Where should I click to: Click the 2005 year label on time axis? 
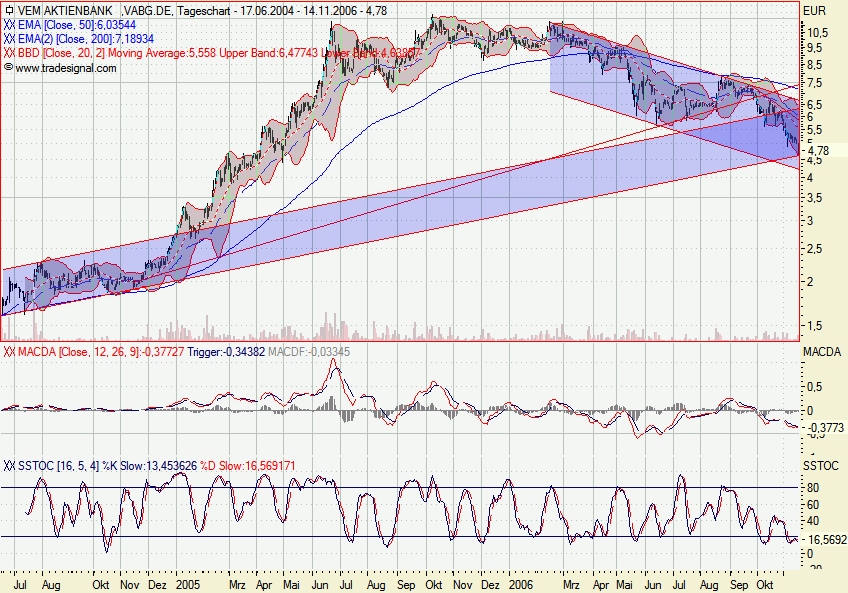188,585
